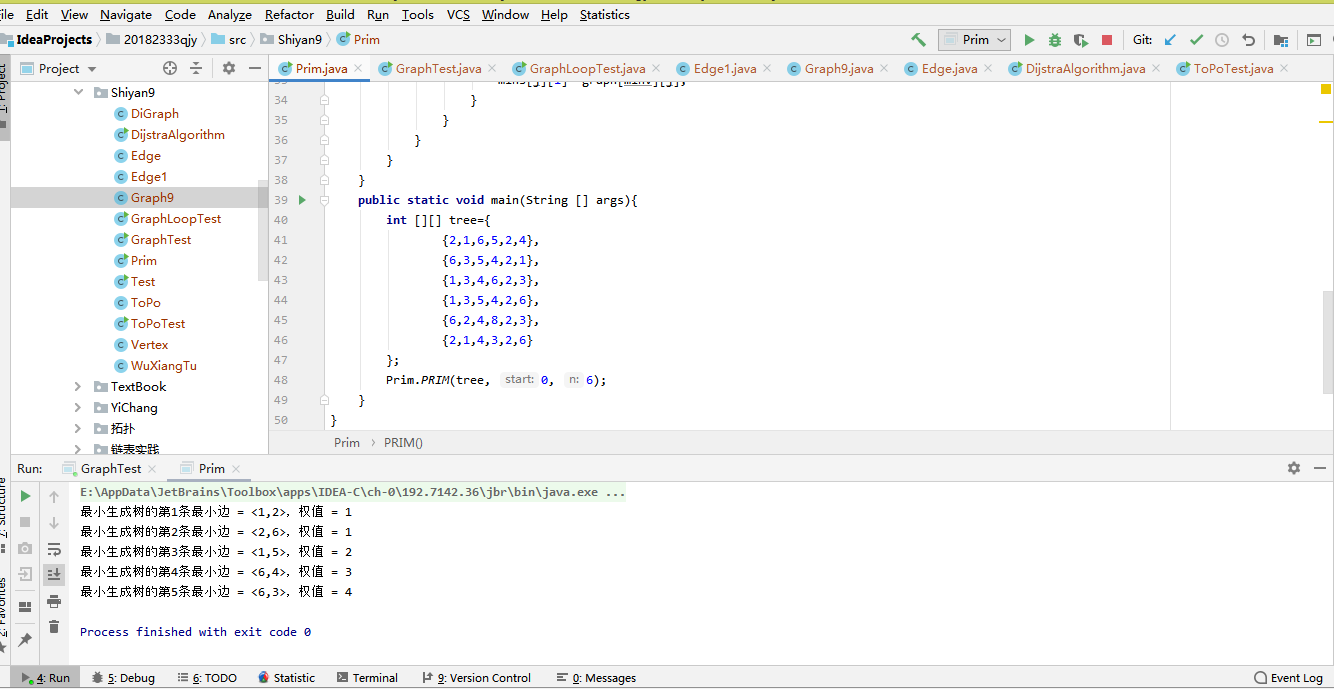Switch to the GraphTest.java editor tab
Screen dimensions: 1334x689
[x=437, y=69]
